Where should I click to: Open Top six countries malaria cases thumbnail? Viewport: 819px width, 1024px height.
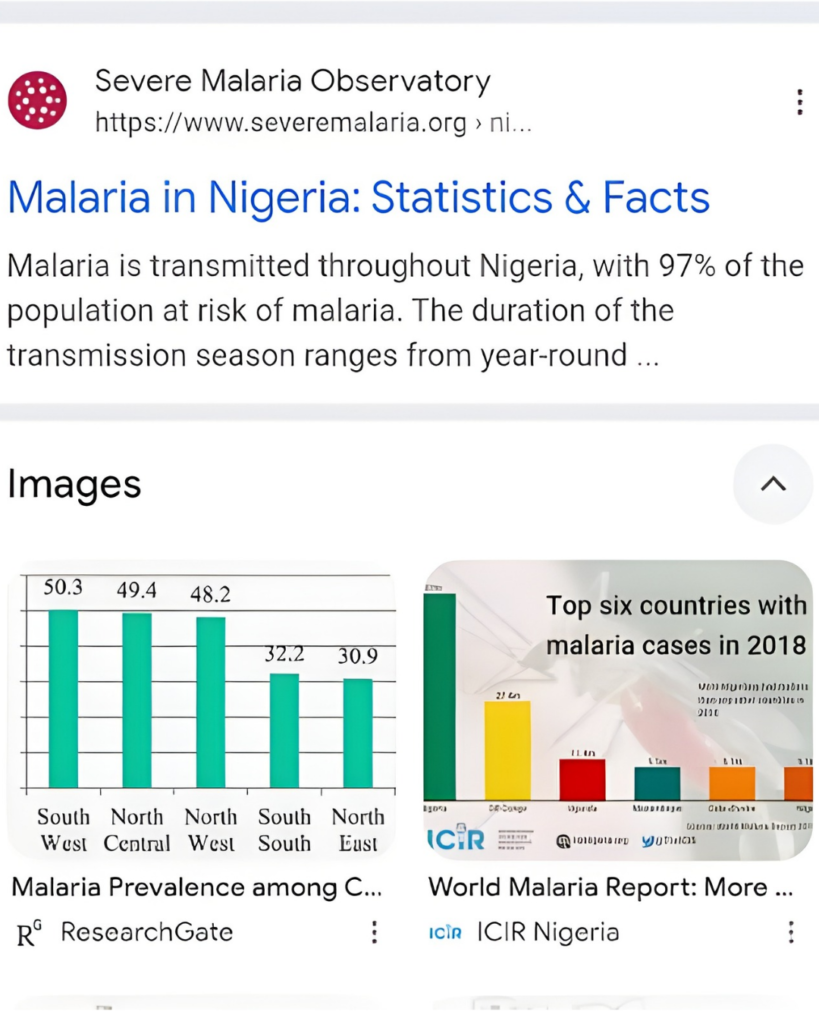tap(618, 710)
